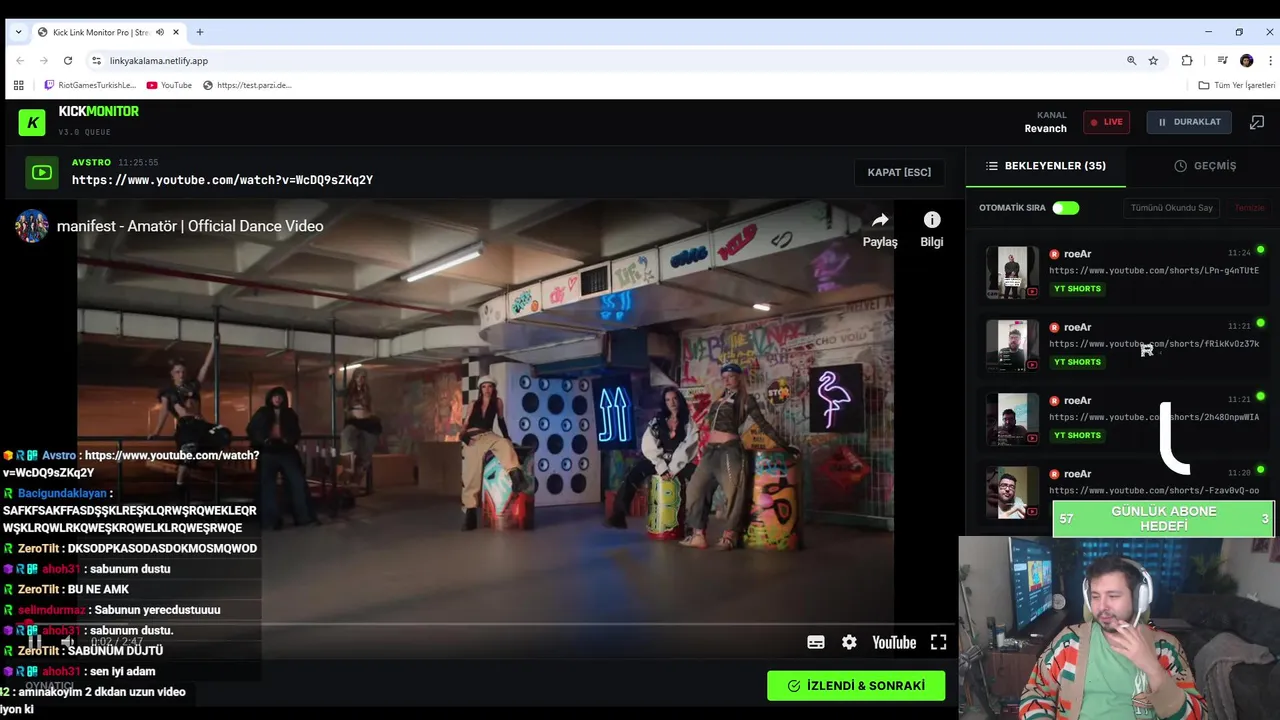The width and height of the screenshot is (1280, 720).
Task: Click YT SHORTS tag on the 2h480npwWIA entry
Action: coord(1077,435)
